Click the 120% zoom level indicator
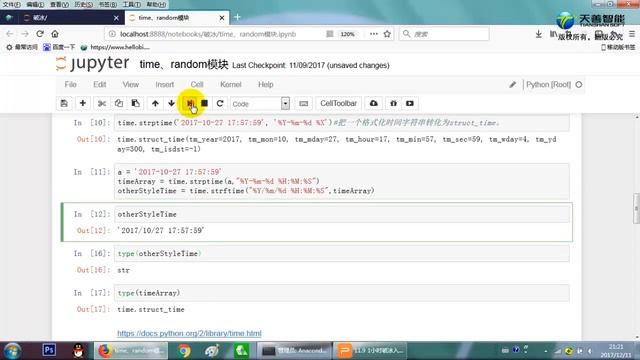Image resolution: width=640 pixels, height=360 pixels. (347, 34)
